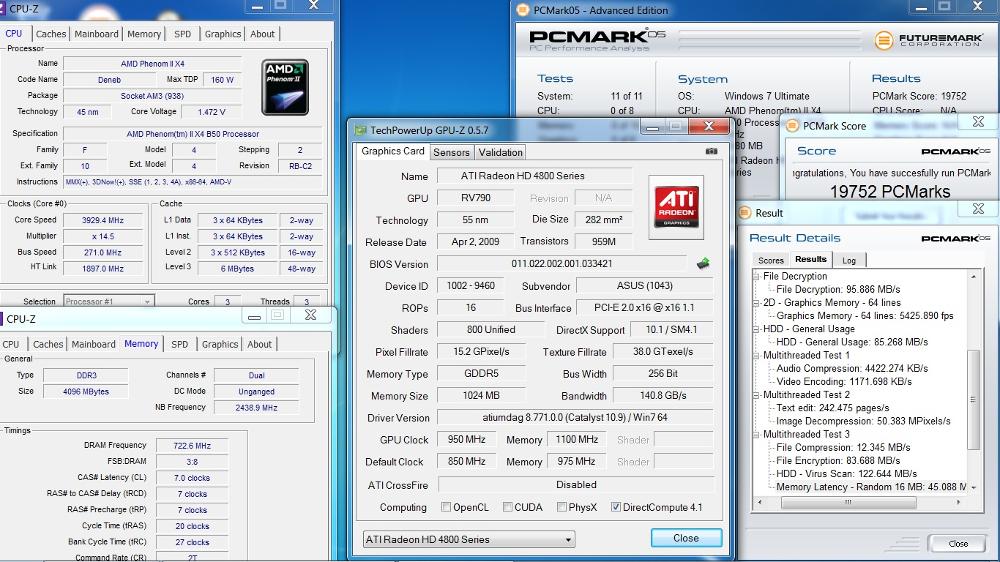Click the Core Voltage 1.472 V value
The image size is (1000, 562).
coord(211,112)
